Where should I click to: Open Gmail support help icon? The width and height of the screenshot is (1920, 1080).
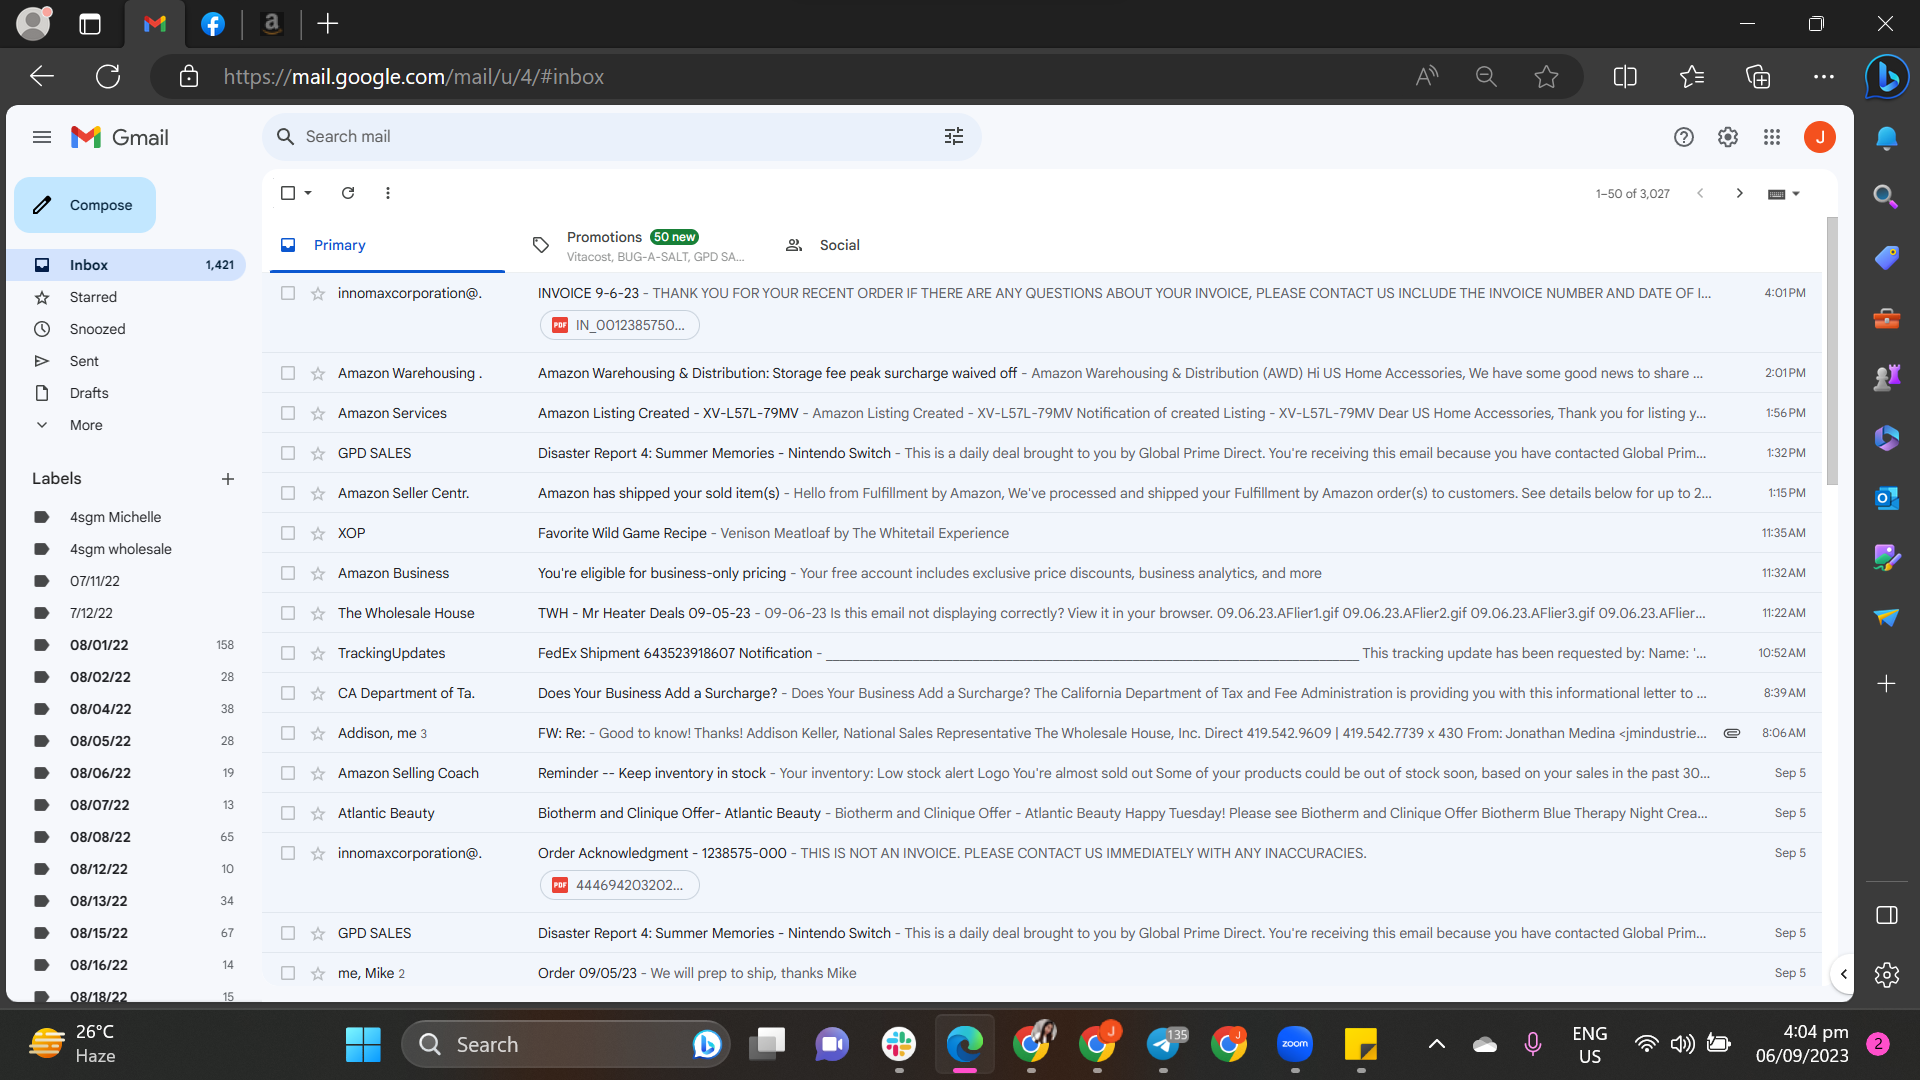click(x=1683, y=137)
